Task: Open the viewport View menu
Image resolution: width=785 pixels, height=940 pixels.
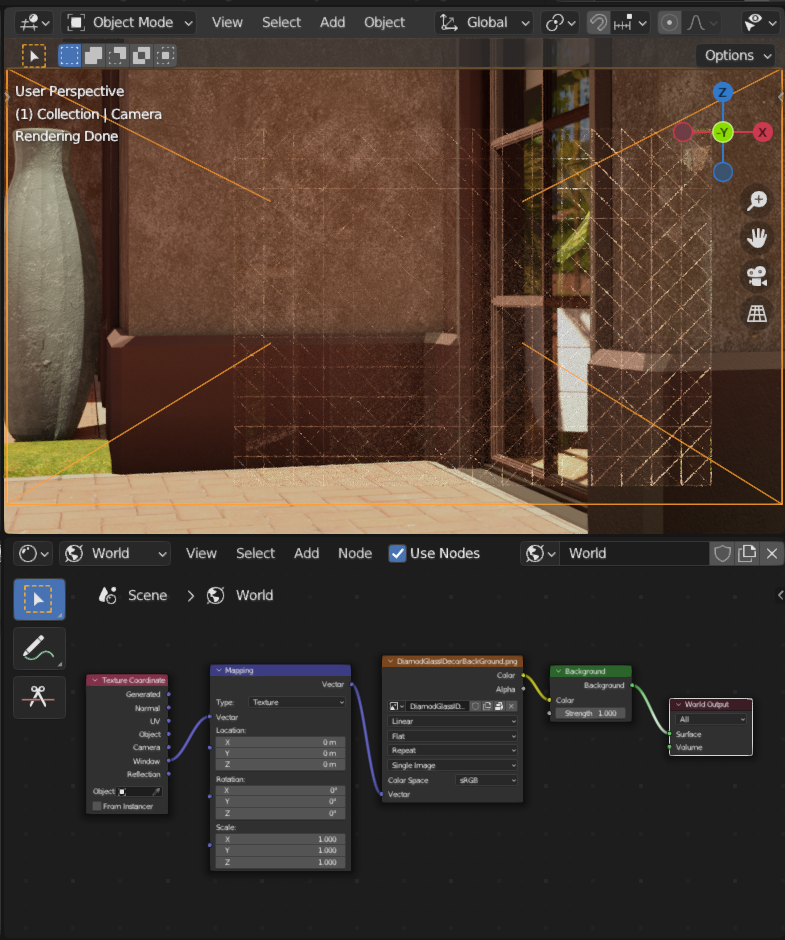Action: 227,23
